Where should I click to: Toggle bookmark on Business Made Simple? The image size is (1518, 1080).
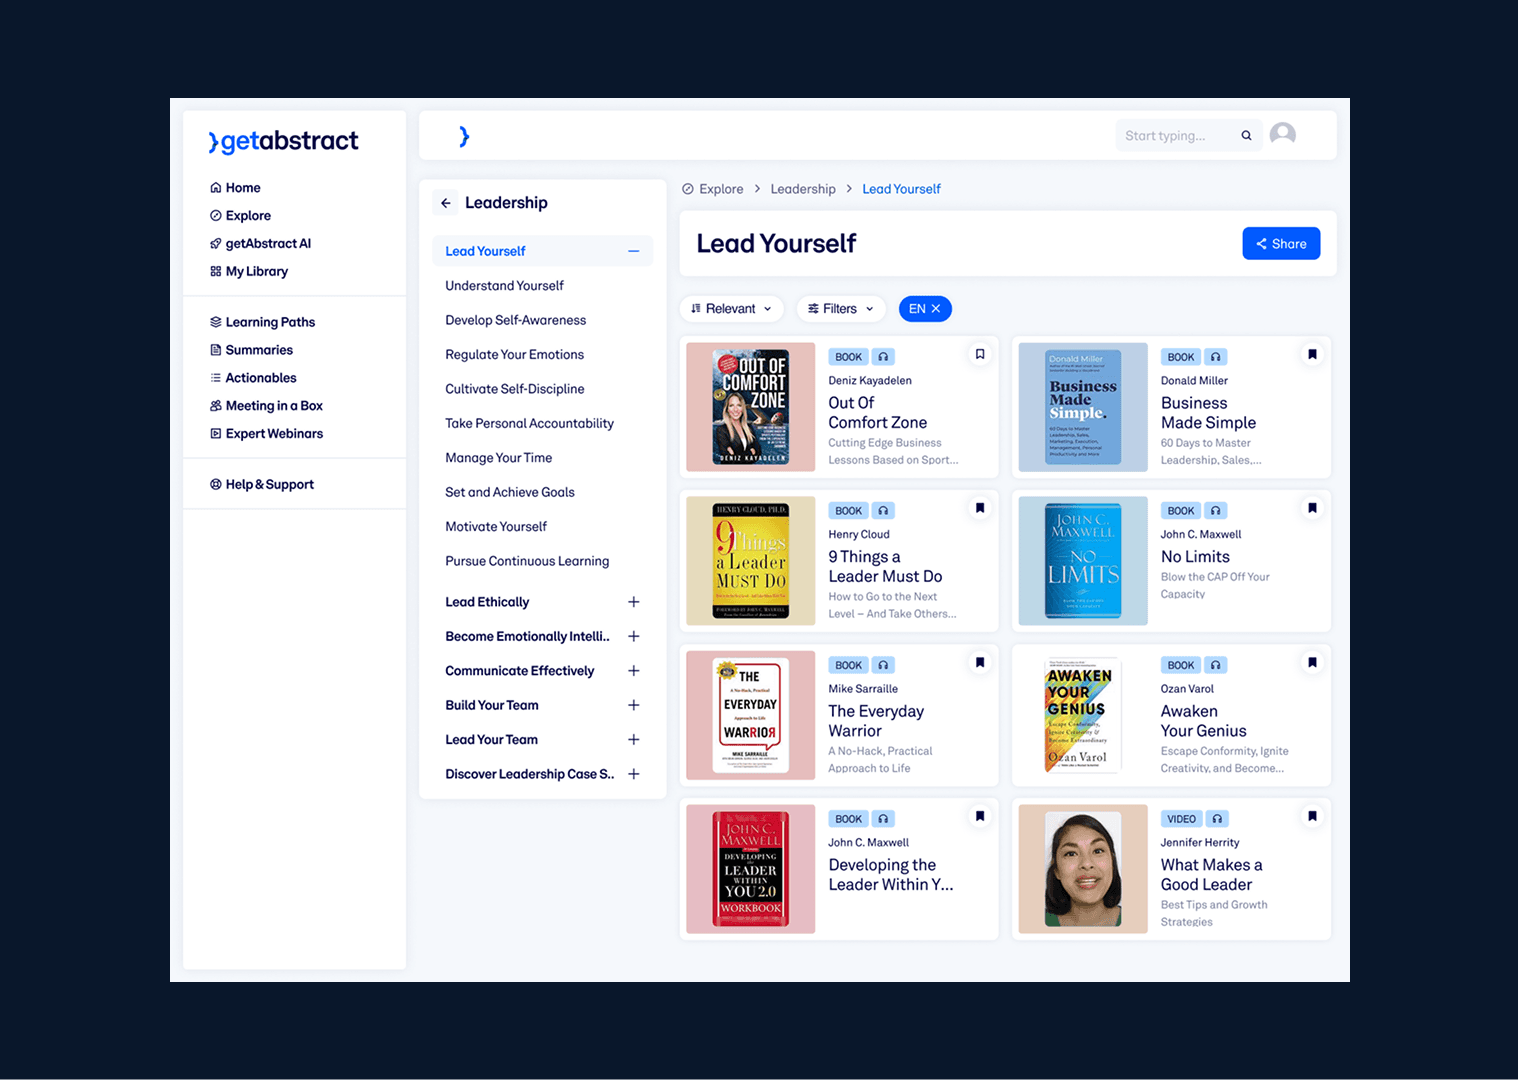click(x=1312, y=354)
